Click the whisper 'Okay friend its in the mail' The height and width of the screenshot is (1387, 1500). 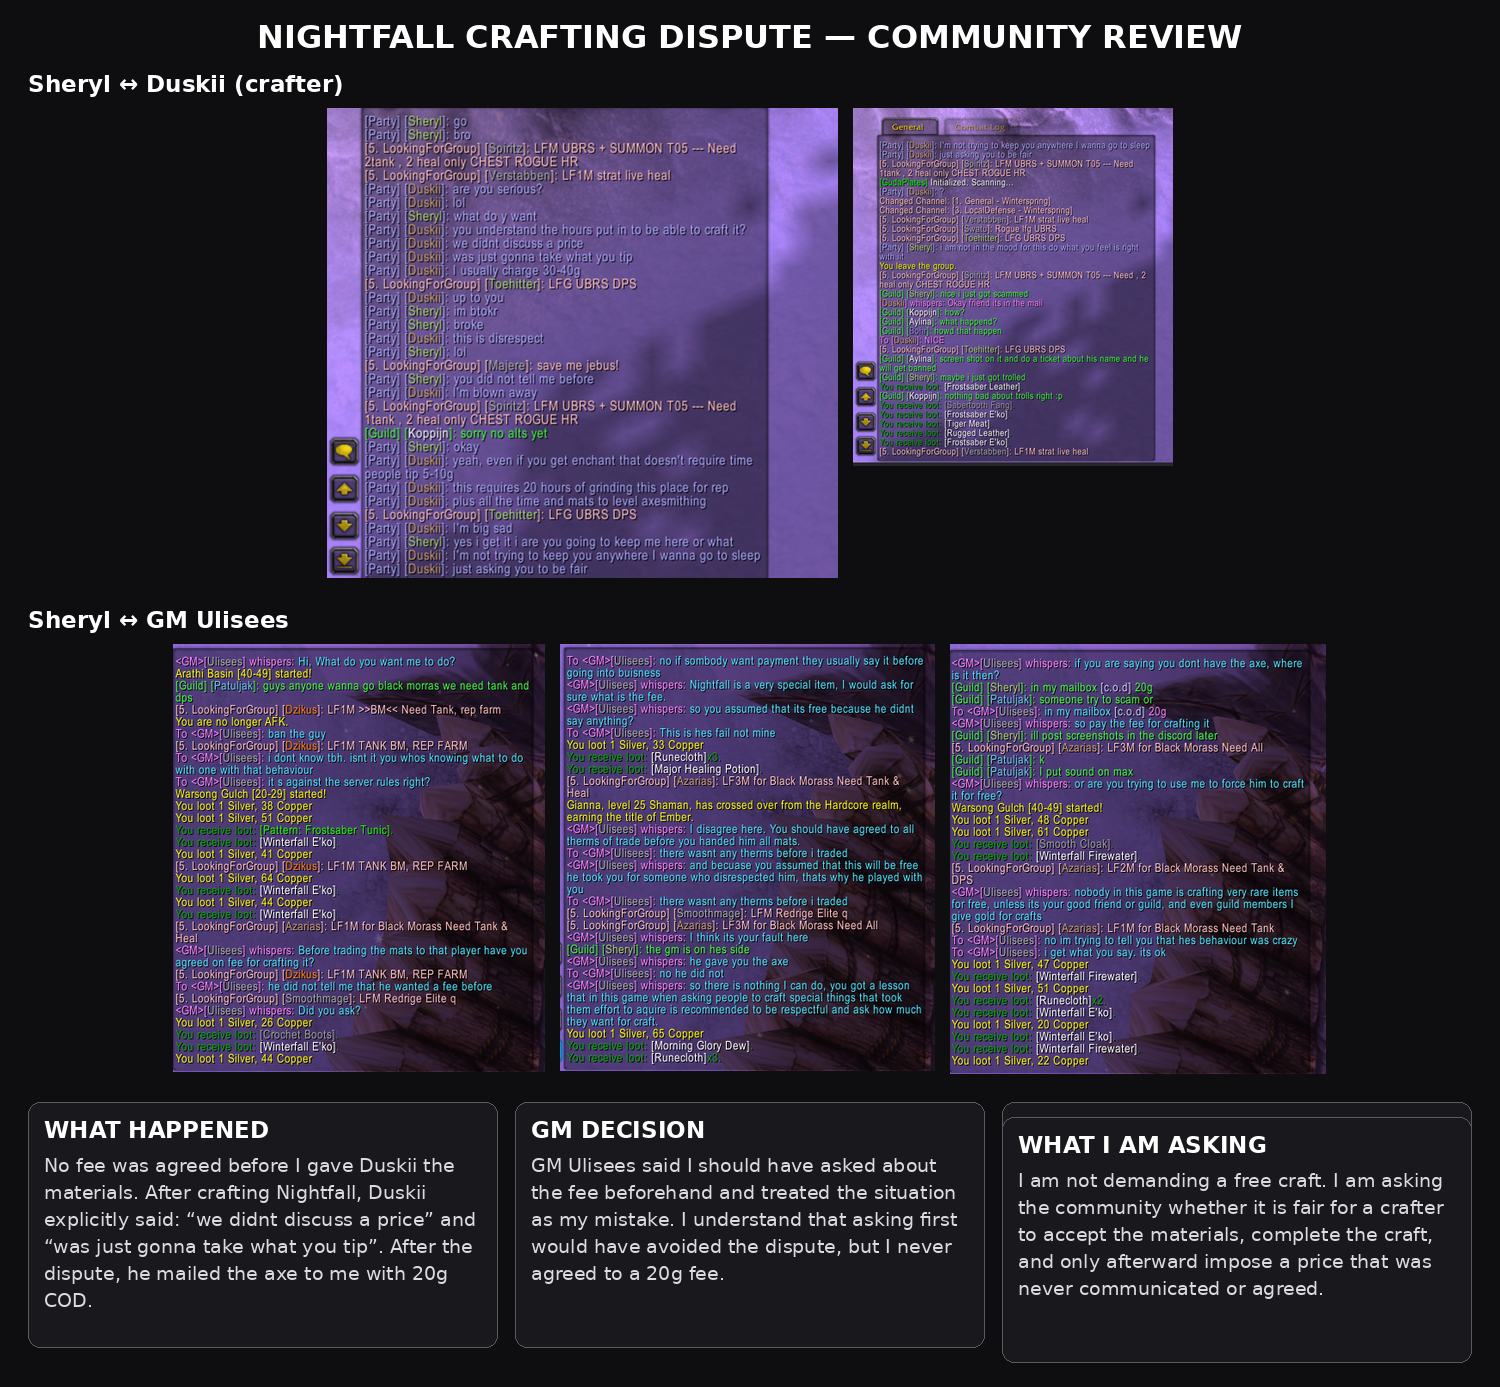961,303
